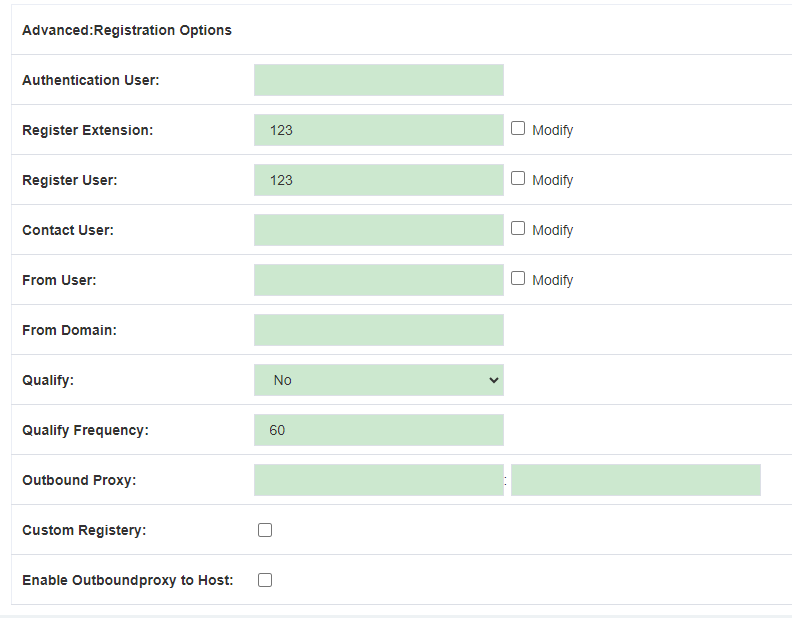Click the Outbound Proxy host field

click(379, 480)
